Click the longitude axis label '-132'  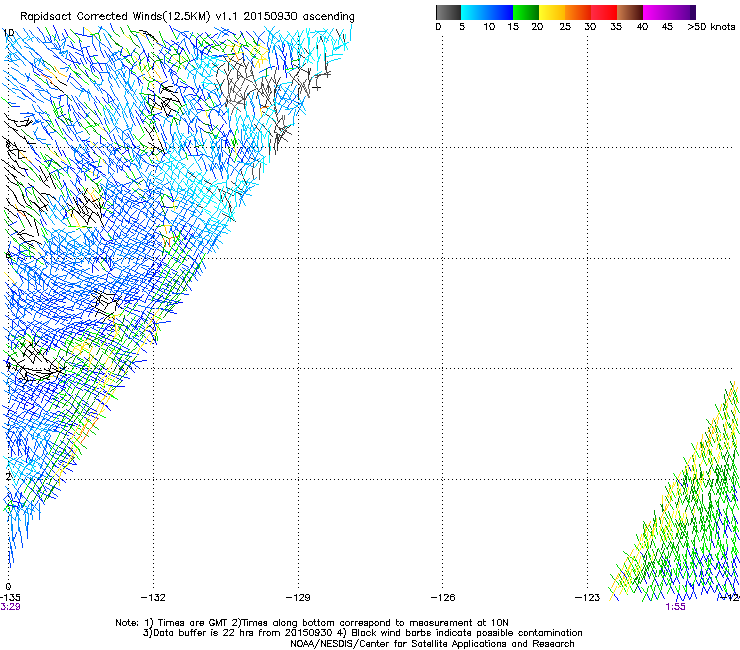tap(153, 598)
